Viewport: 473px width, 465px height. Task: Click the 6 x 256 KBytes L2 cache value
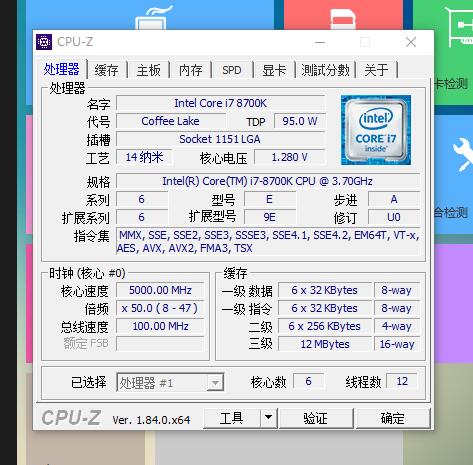(325, 326)
